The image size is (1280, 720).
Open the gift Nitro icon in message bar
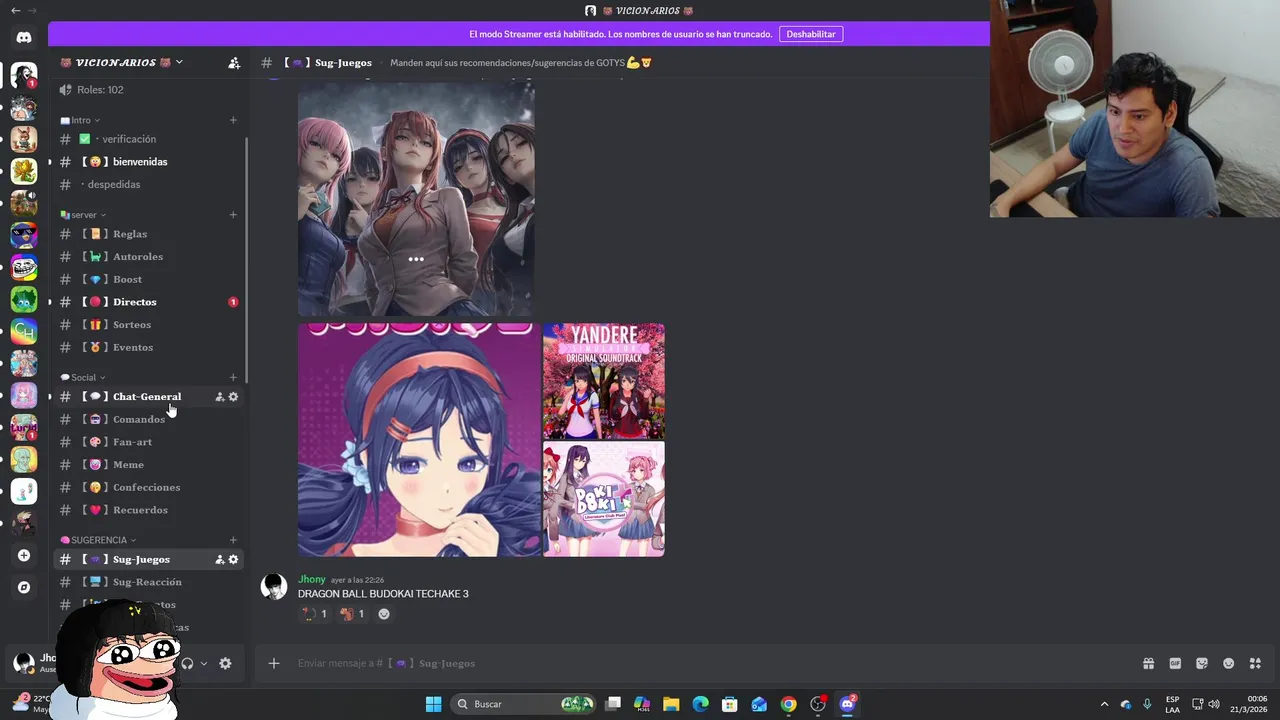[1148, 663]
